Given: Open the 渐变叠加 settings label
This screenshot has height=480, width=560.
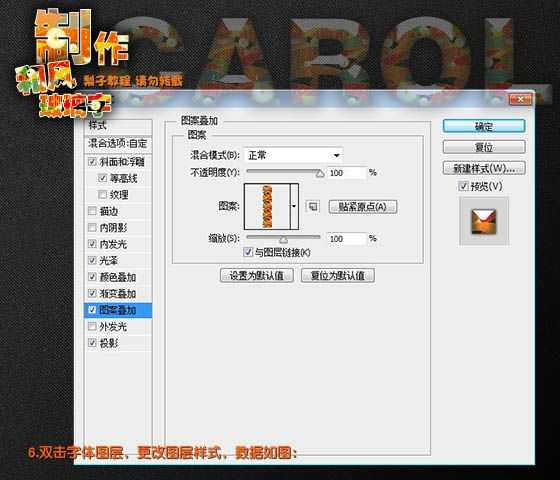Looking at the screenshot, I should click(118, 294).
